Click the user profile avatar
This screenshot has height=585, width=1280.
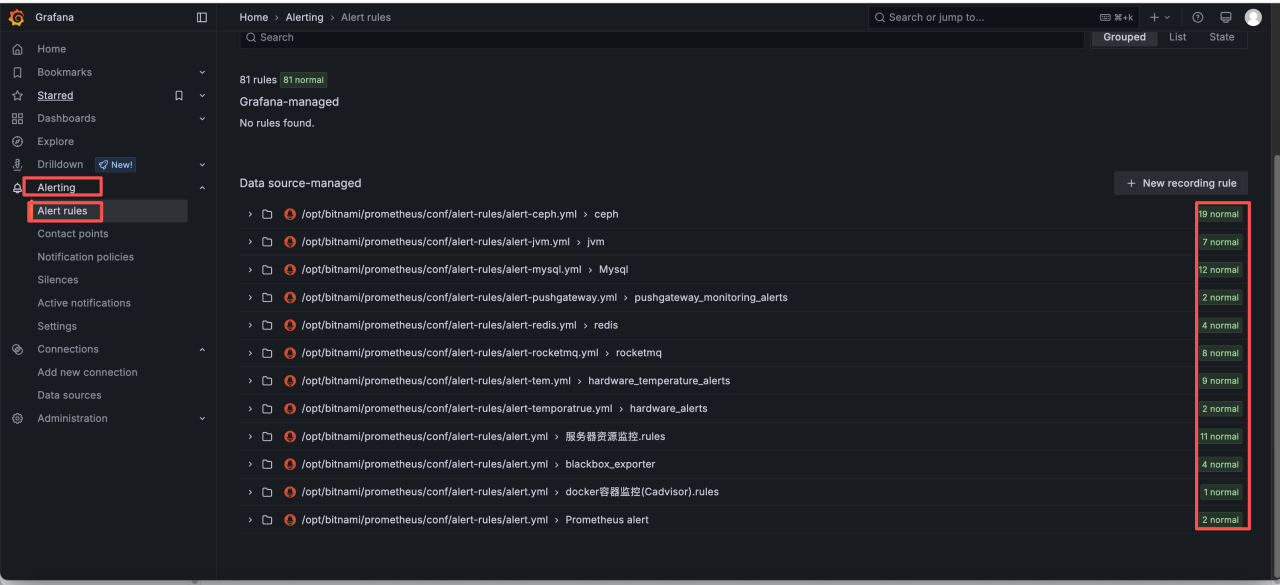click(1253, 17)
